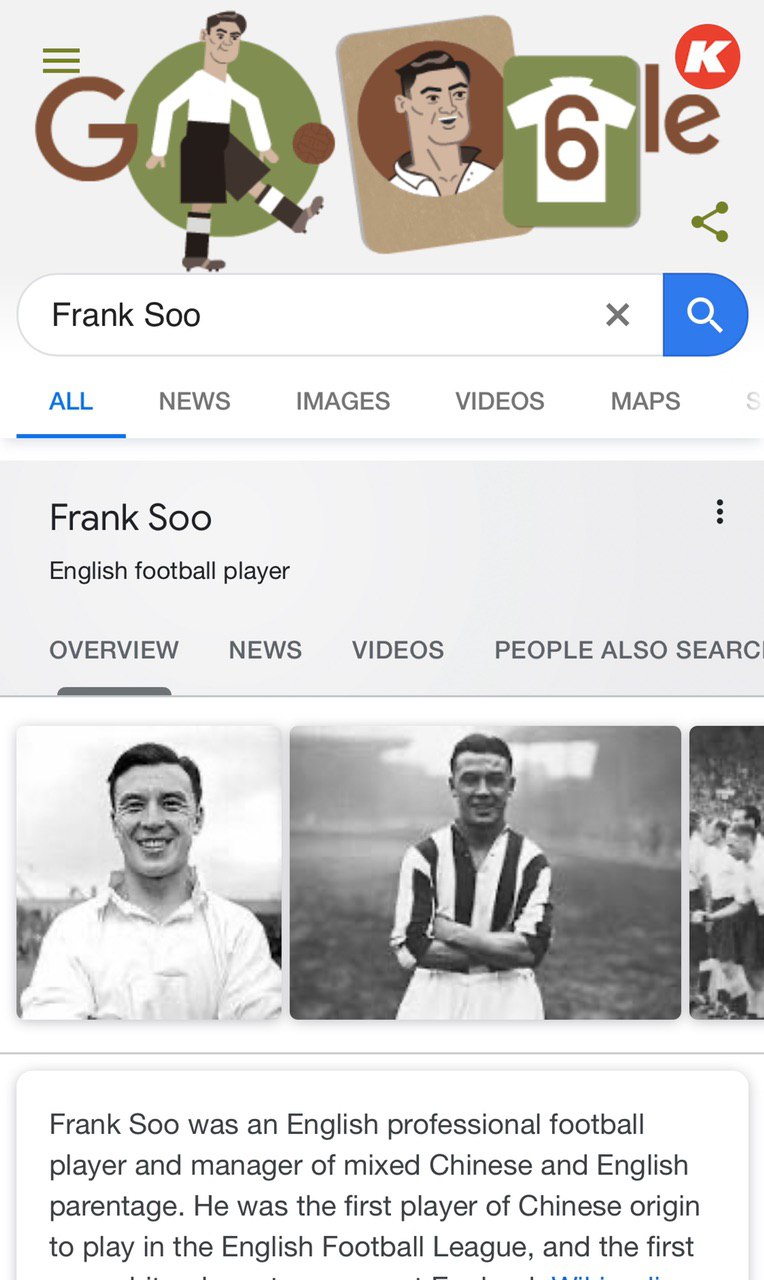Switch to the IMAGES search tab
Screen dimensions: 764x1280
[x=343, y=401]
